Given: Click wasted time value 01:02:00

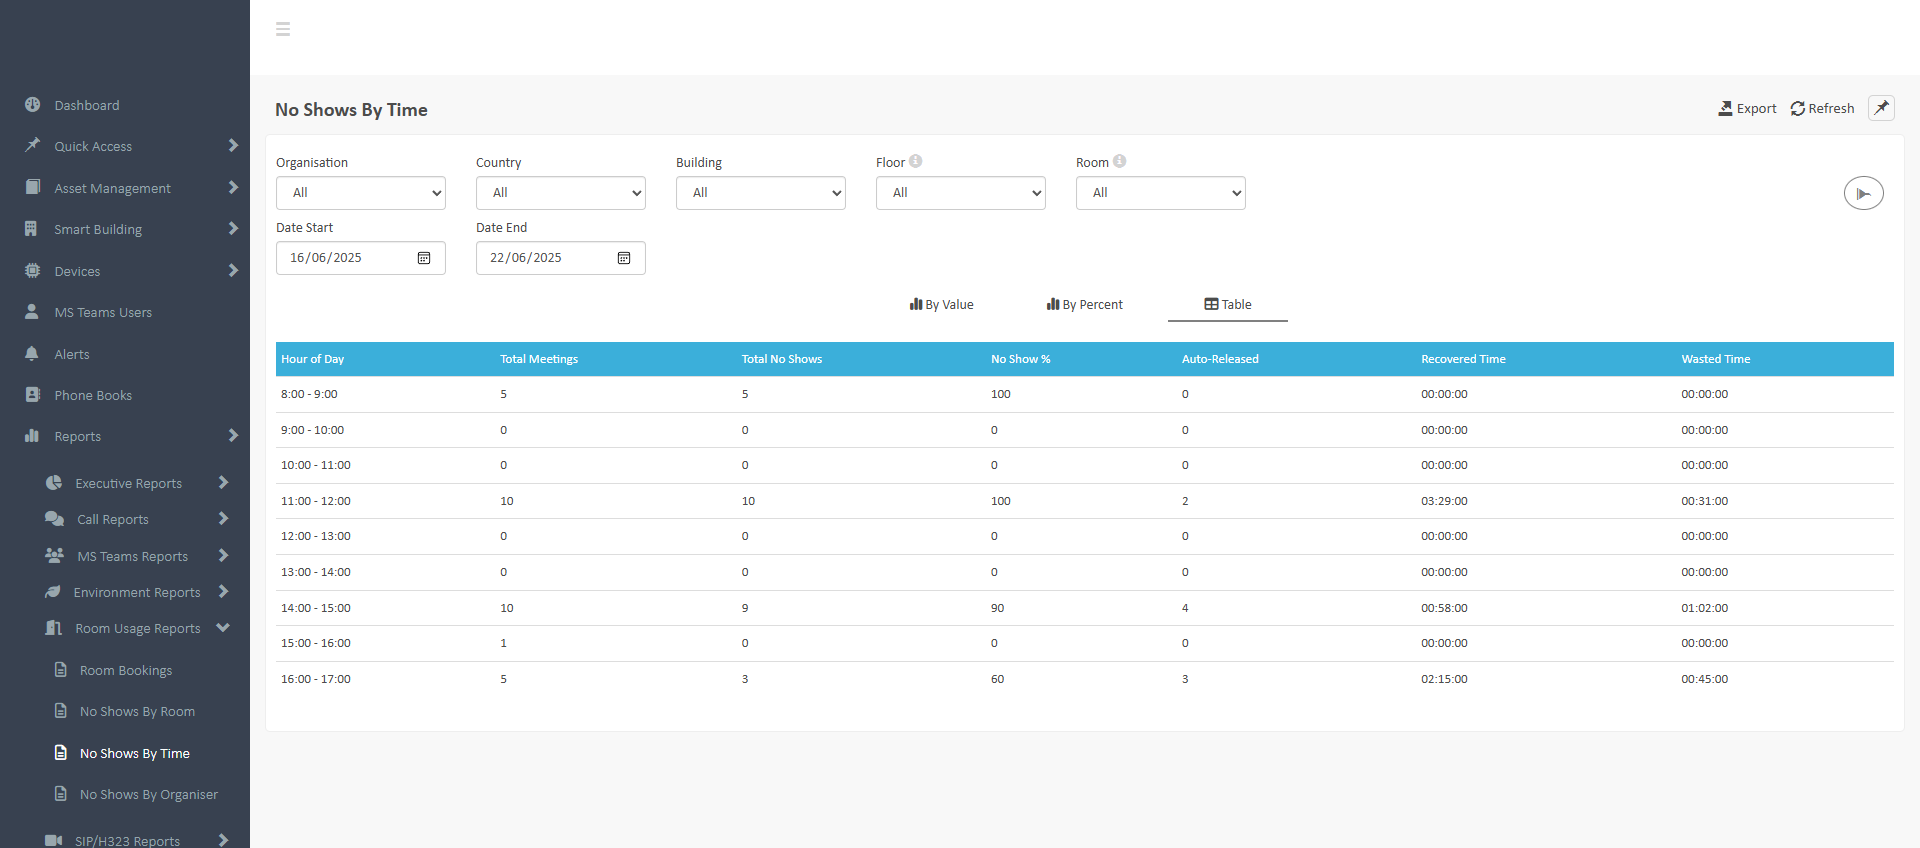Looking at the screenshot, I should click(1704, 608).
